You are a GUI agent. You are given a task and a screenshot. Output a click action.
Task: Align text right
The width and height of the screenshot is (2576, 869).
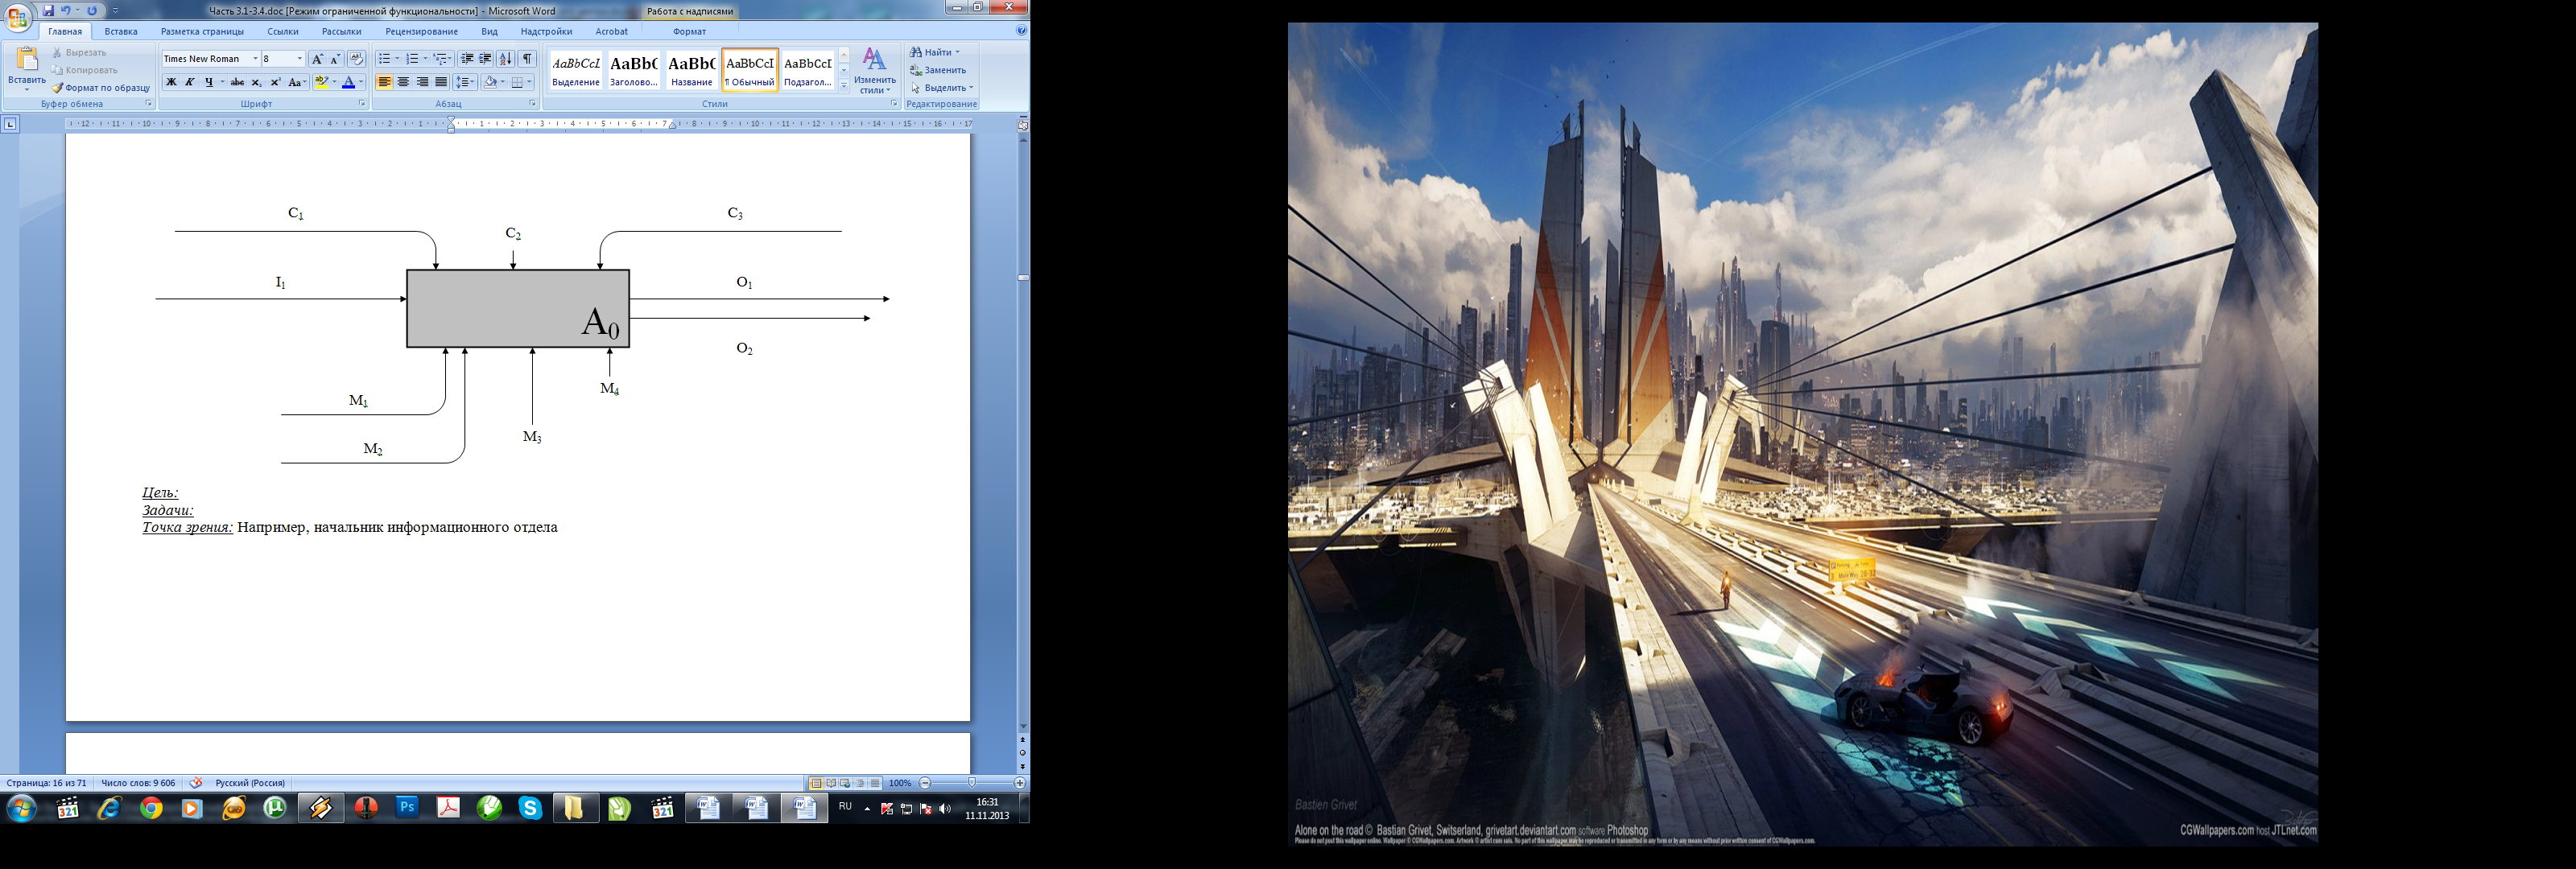pyautogui.click(x=423, y=82)
